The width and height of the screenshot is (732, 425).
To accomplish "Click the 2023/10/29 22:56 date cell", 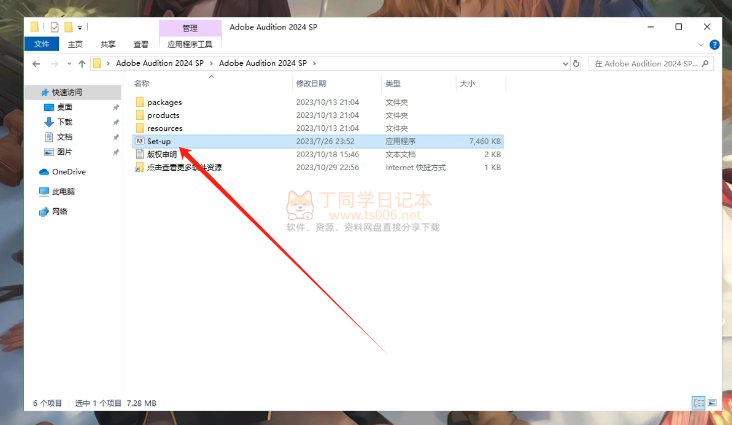I will (327, 167).
